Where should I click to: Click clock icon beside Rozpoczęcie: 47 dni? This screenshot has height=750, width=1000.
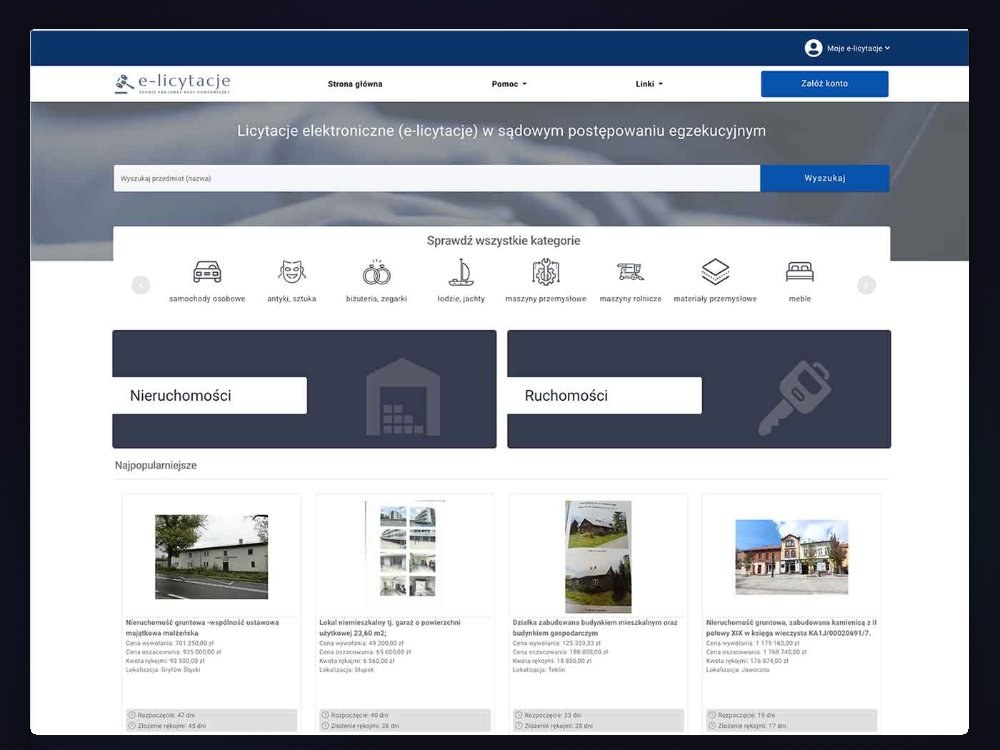click(132, 715)
